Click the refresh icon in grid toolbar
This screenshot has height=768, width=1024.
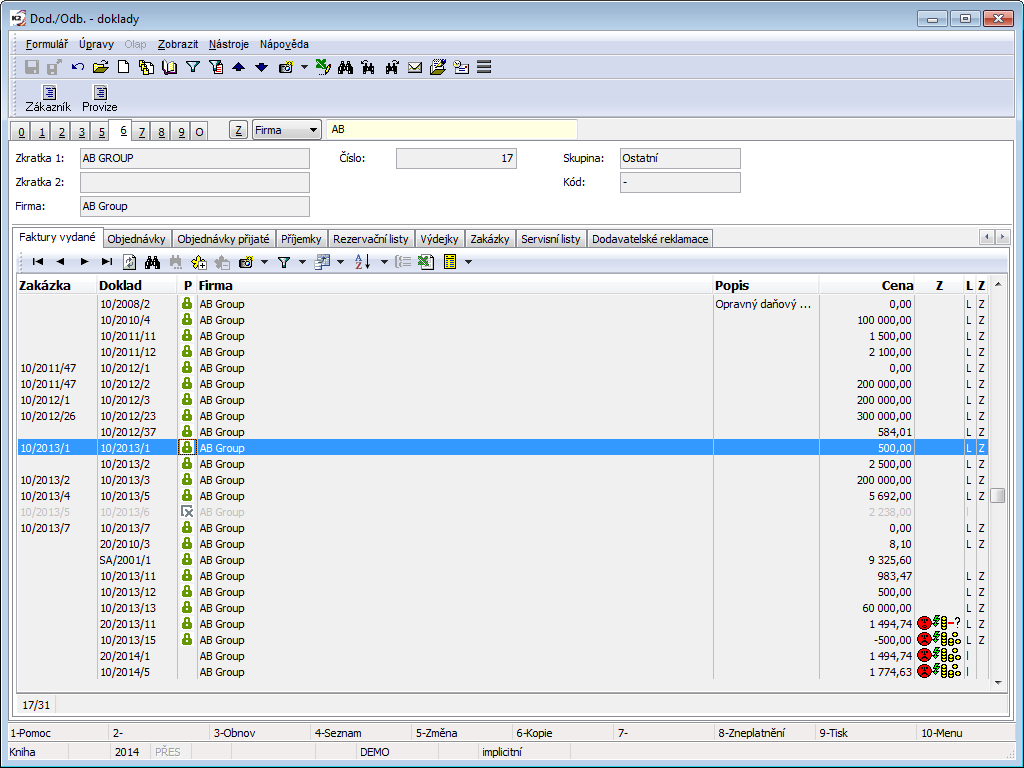(x=129, y=262)
